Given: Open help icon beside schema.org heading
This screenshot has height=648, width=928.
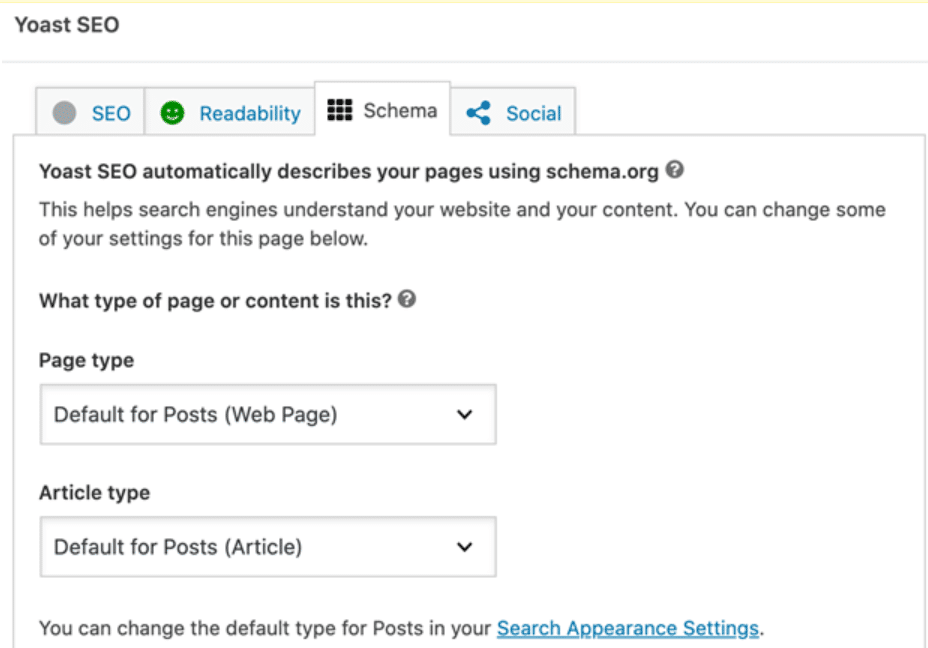Looking at the screenshot, I should pos(675,170).
